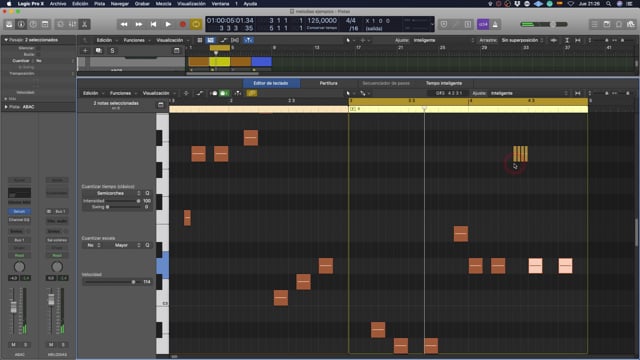The image size is (640, 360).
Task: Open the Archivo menu
Action: (x=58, y=4)
